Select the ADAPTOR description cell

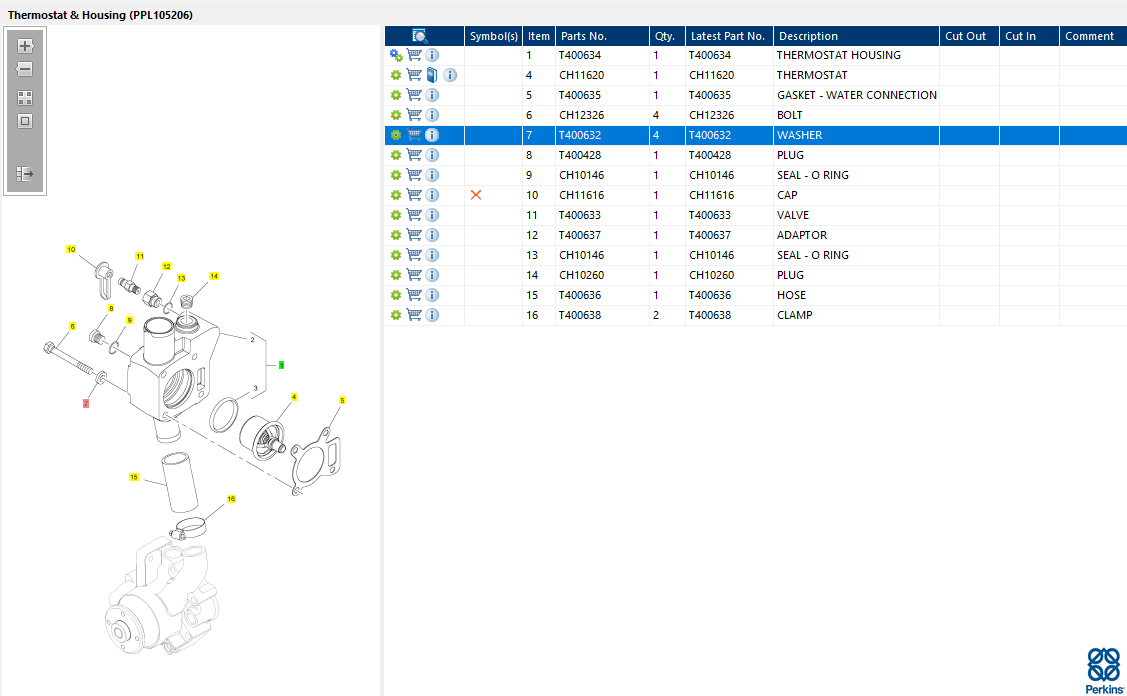856,235
